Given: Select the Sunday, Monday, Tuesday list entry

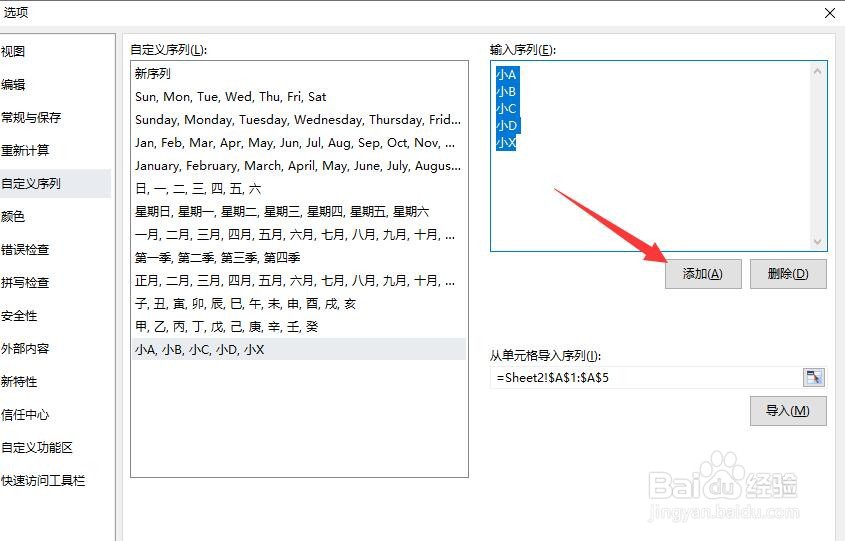Looking at the screenshot, I should tap(299, 120).
